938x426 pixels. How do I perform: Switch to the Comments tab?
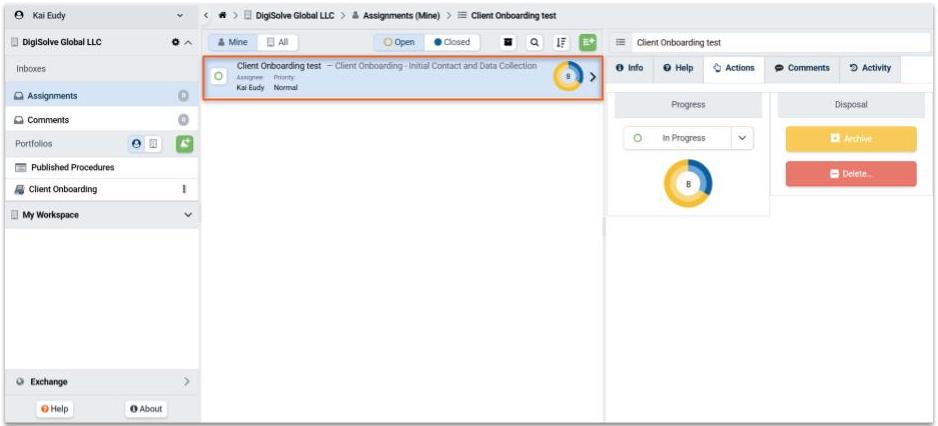click(x=802, y=68)
